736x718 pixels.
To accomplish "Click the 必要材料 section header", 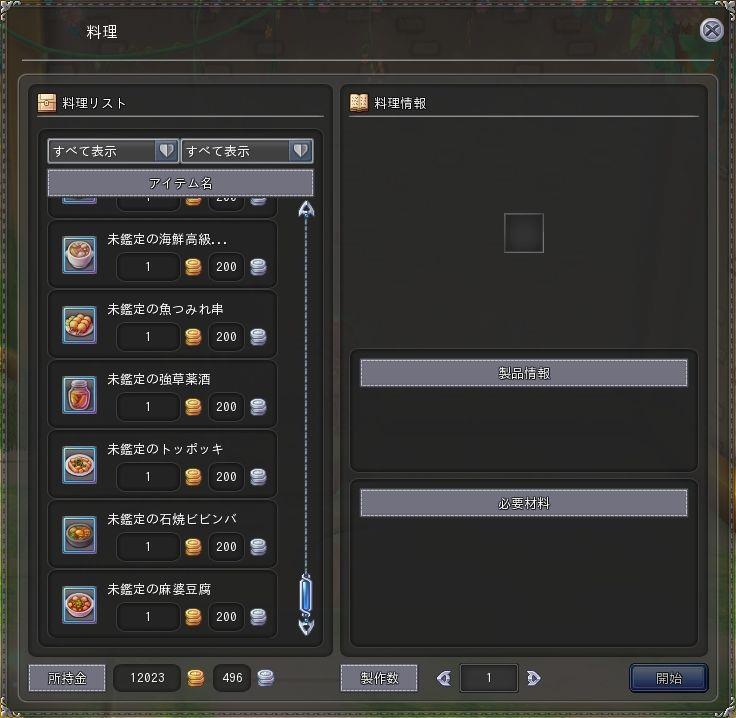I will pos(524,503).
